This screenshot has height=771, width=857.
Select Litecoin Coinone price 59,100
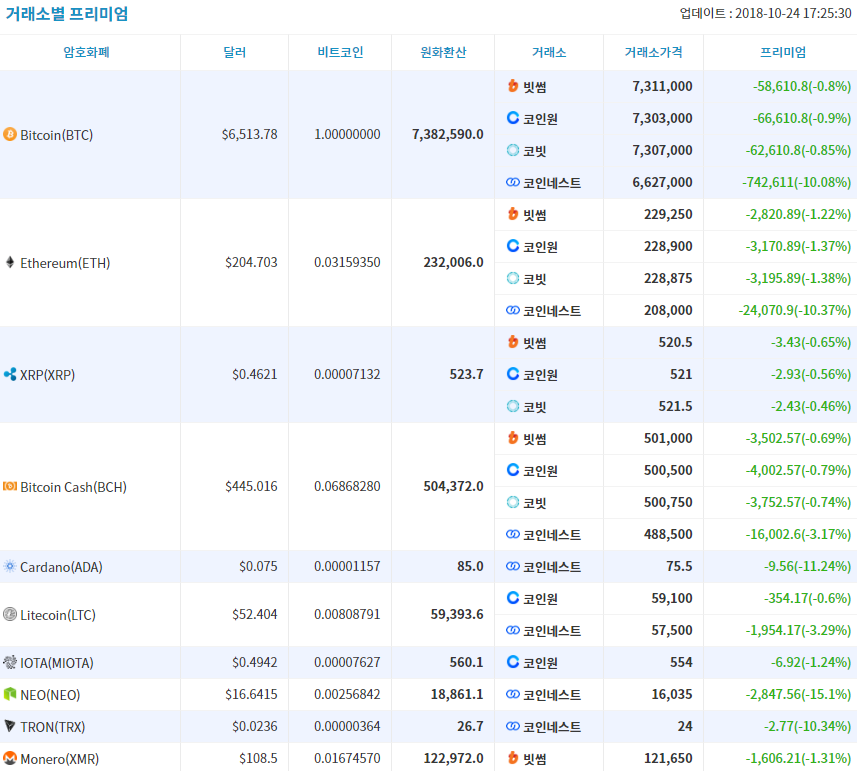pyautogui.click(x=672, y=598)
